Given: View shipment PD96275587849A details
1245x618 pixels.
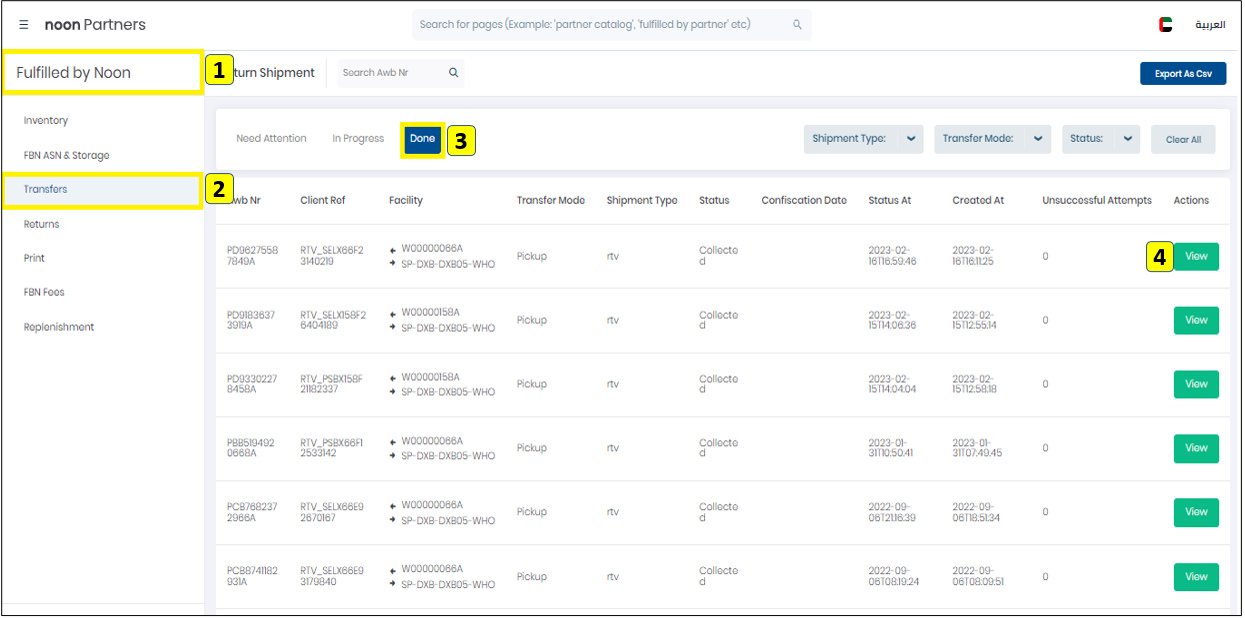Looking at the screenshot, I should (1196, 256).
